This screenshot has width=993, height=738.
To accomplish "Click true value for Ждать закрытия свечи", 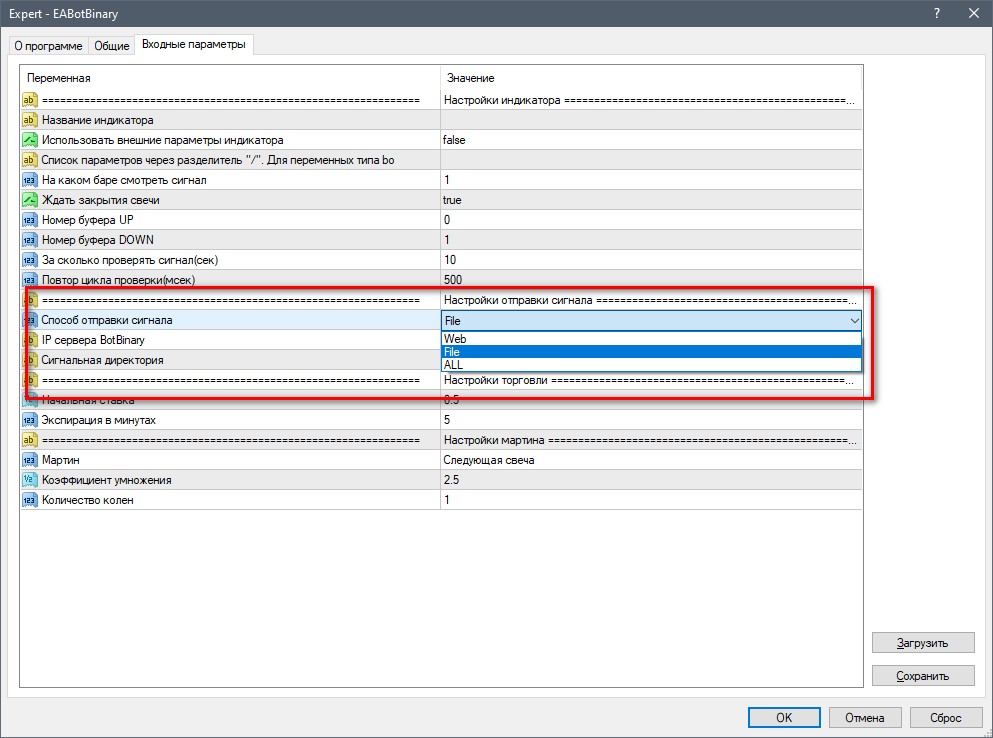I will point(452,200).
